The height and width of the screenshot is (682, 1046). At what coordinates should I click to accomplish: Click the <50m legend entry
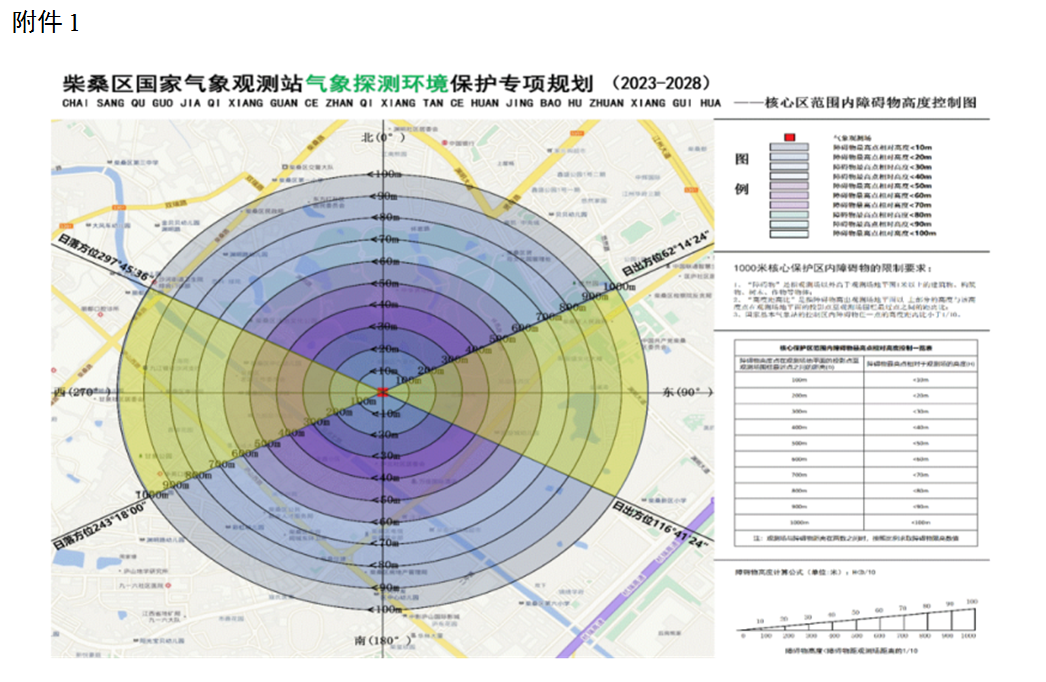884,185
